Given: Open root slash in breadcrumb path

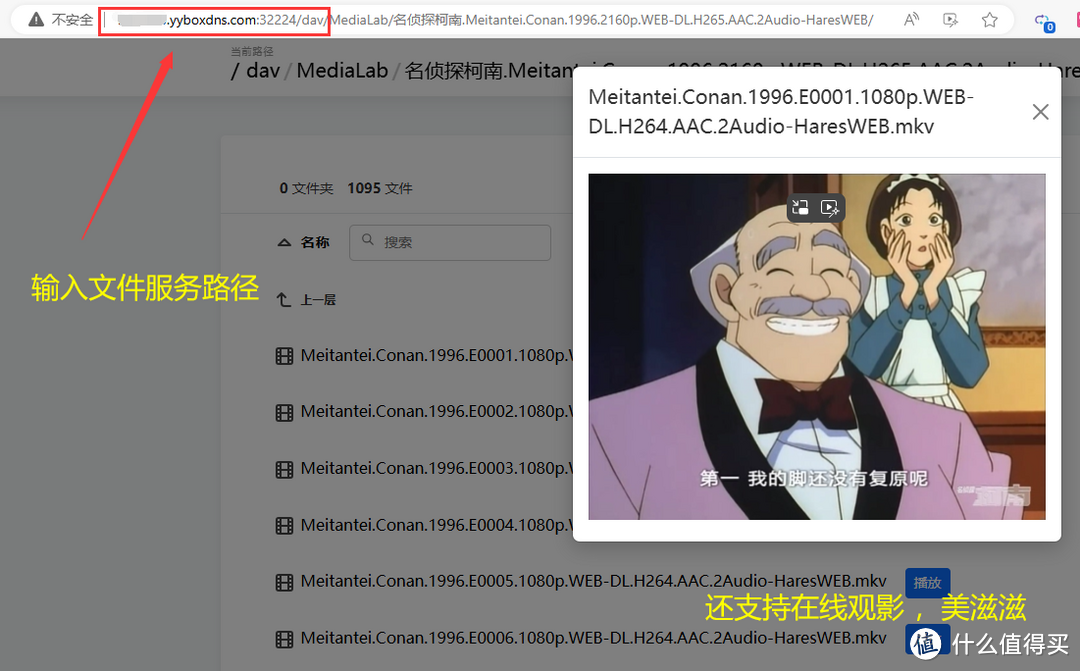Looking at the screenshot, I should [x=235, y=71].
